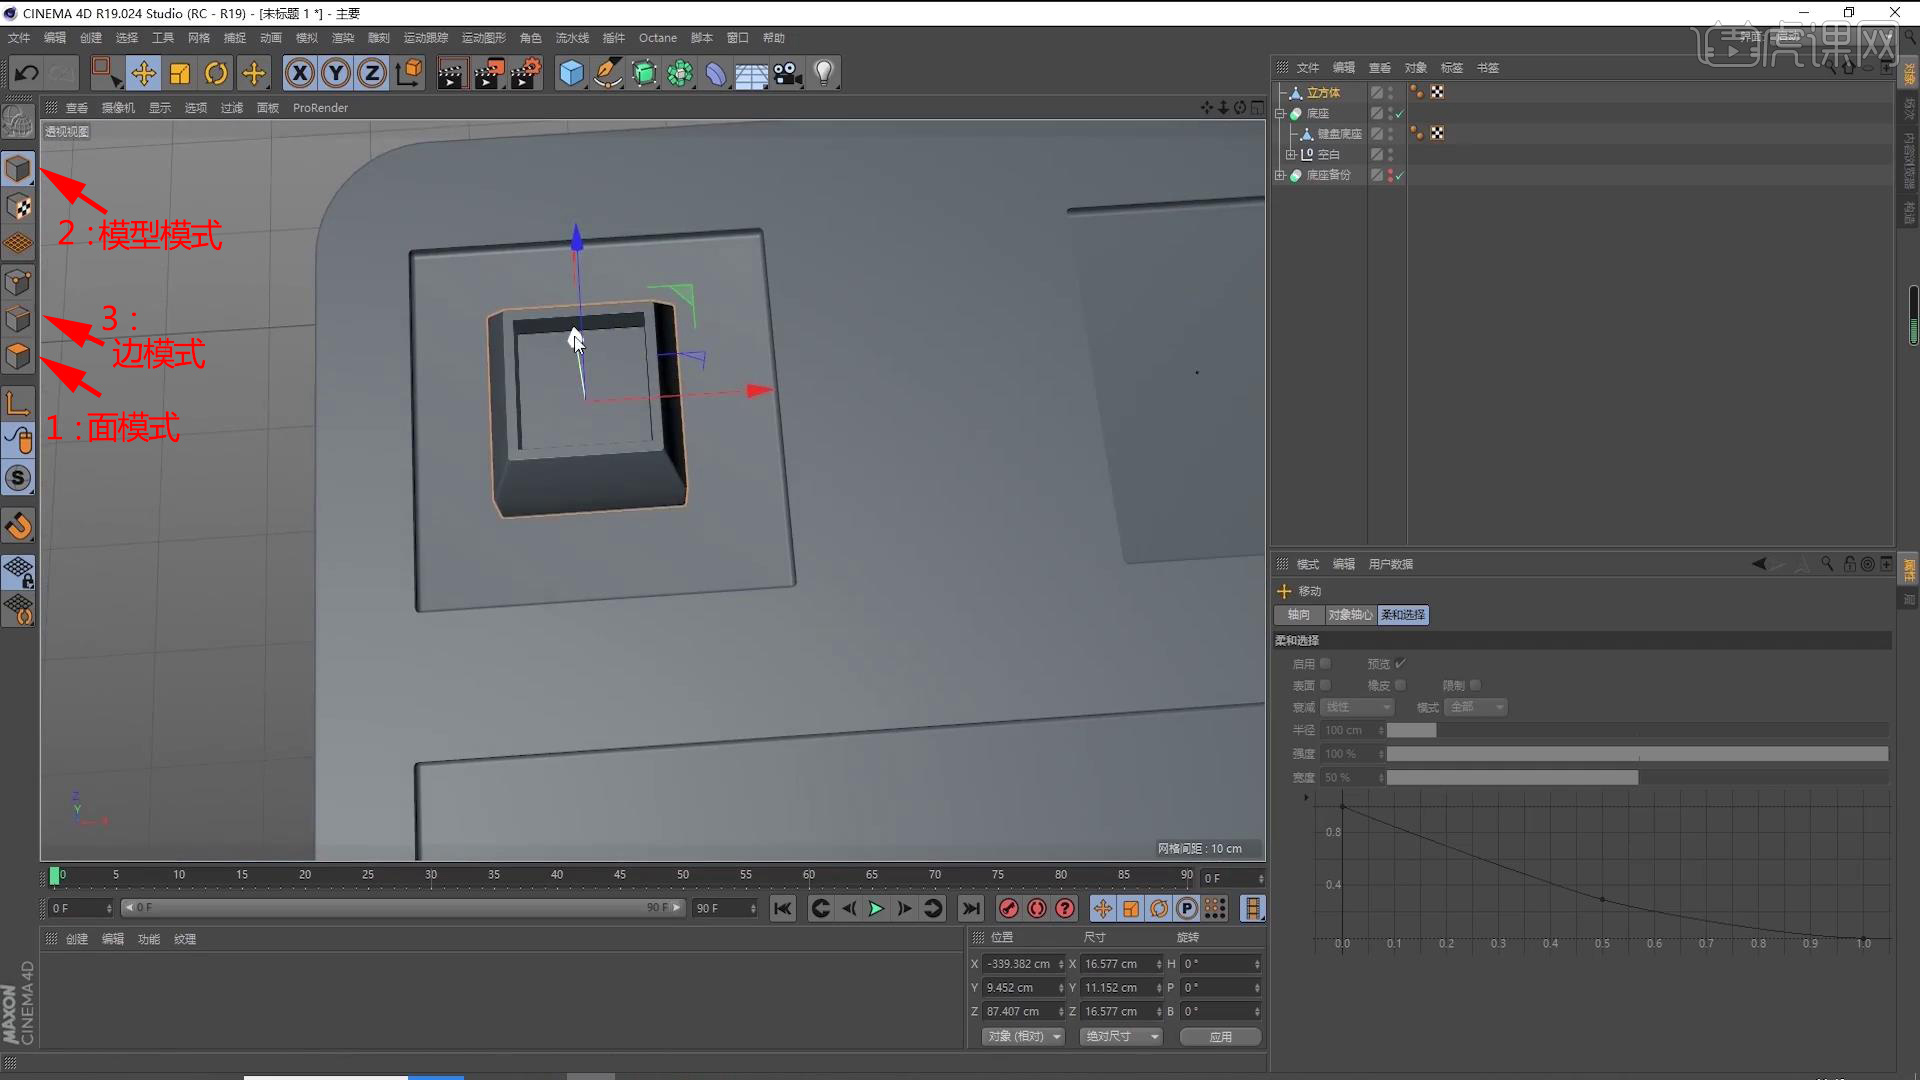Select the Scale tool in the top toolbar
1920x1080 pixels.
tap(180, 73)
